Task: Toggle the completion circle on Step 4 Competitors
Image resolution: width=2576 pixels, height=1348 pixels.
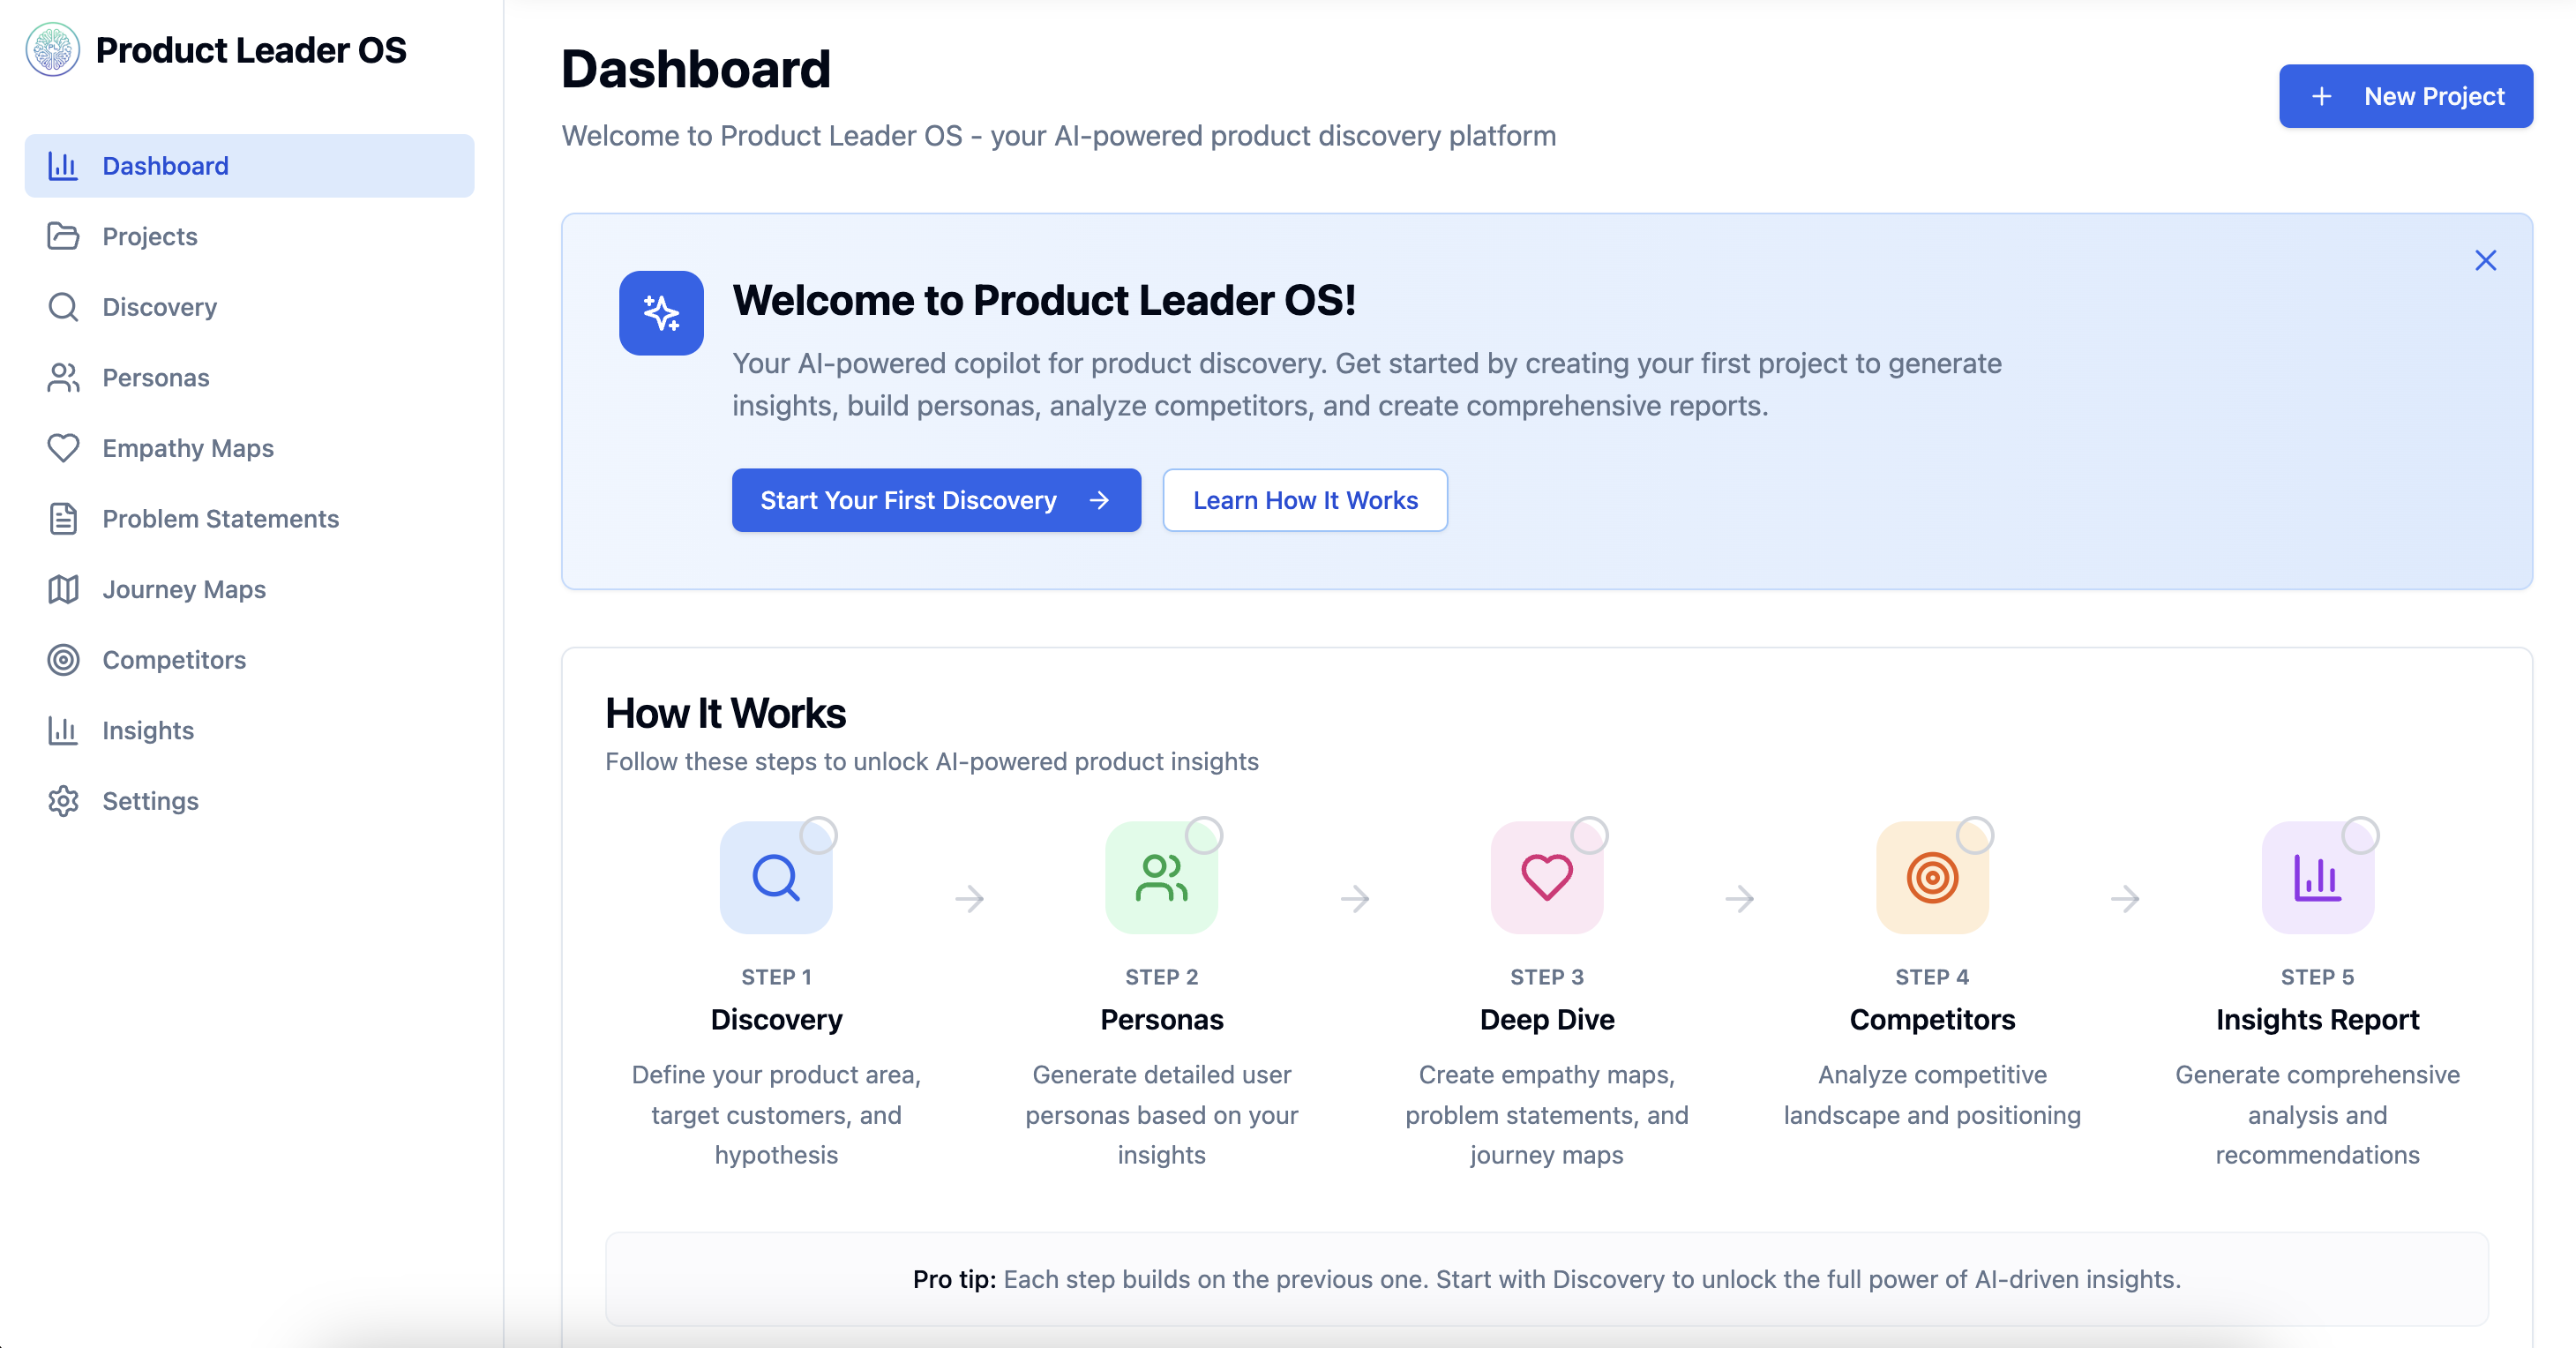Action: pyautogui.click(x=1974, y=833)
